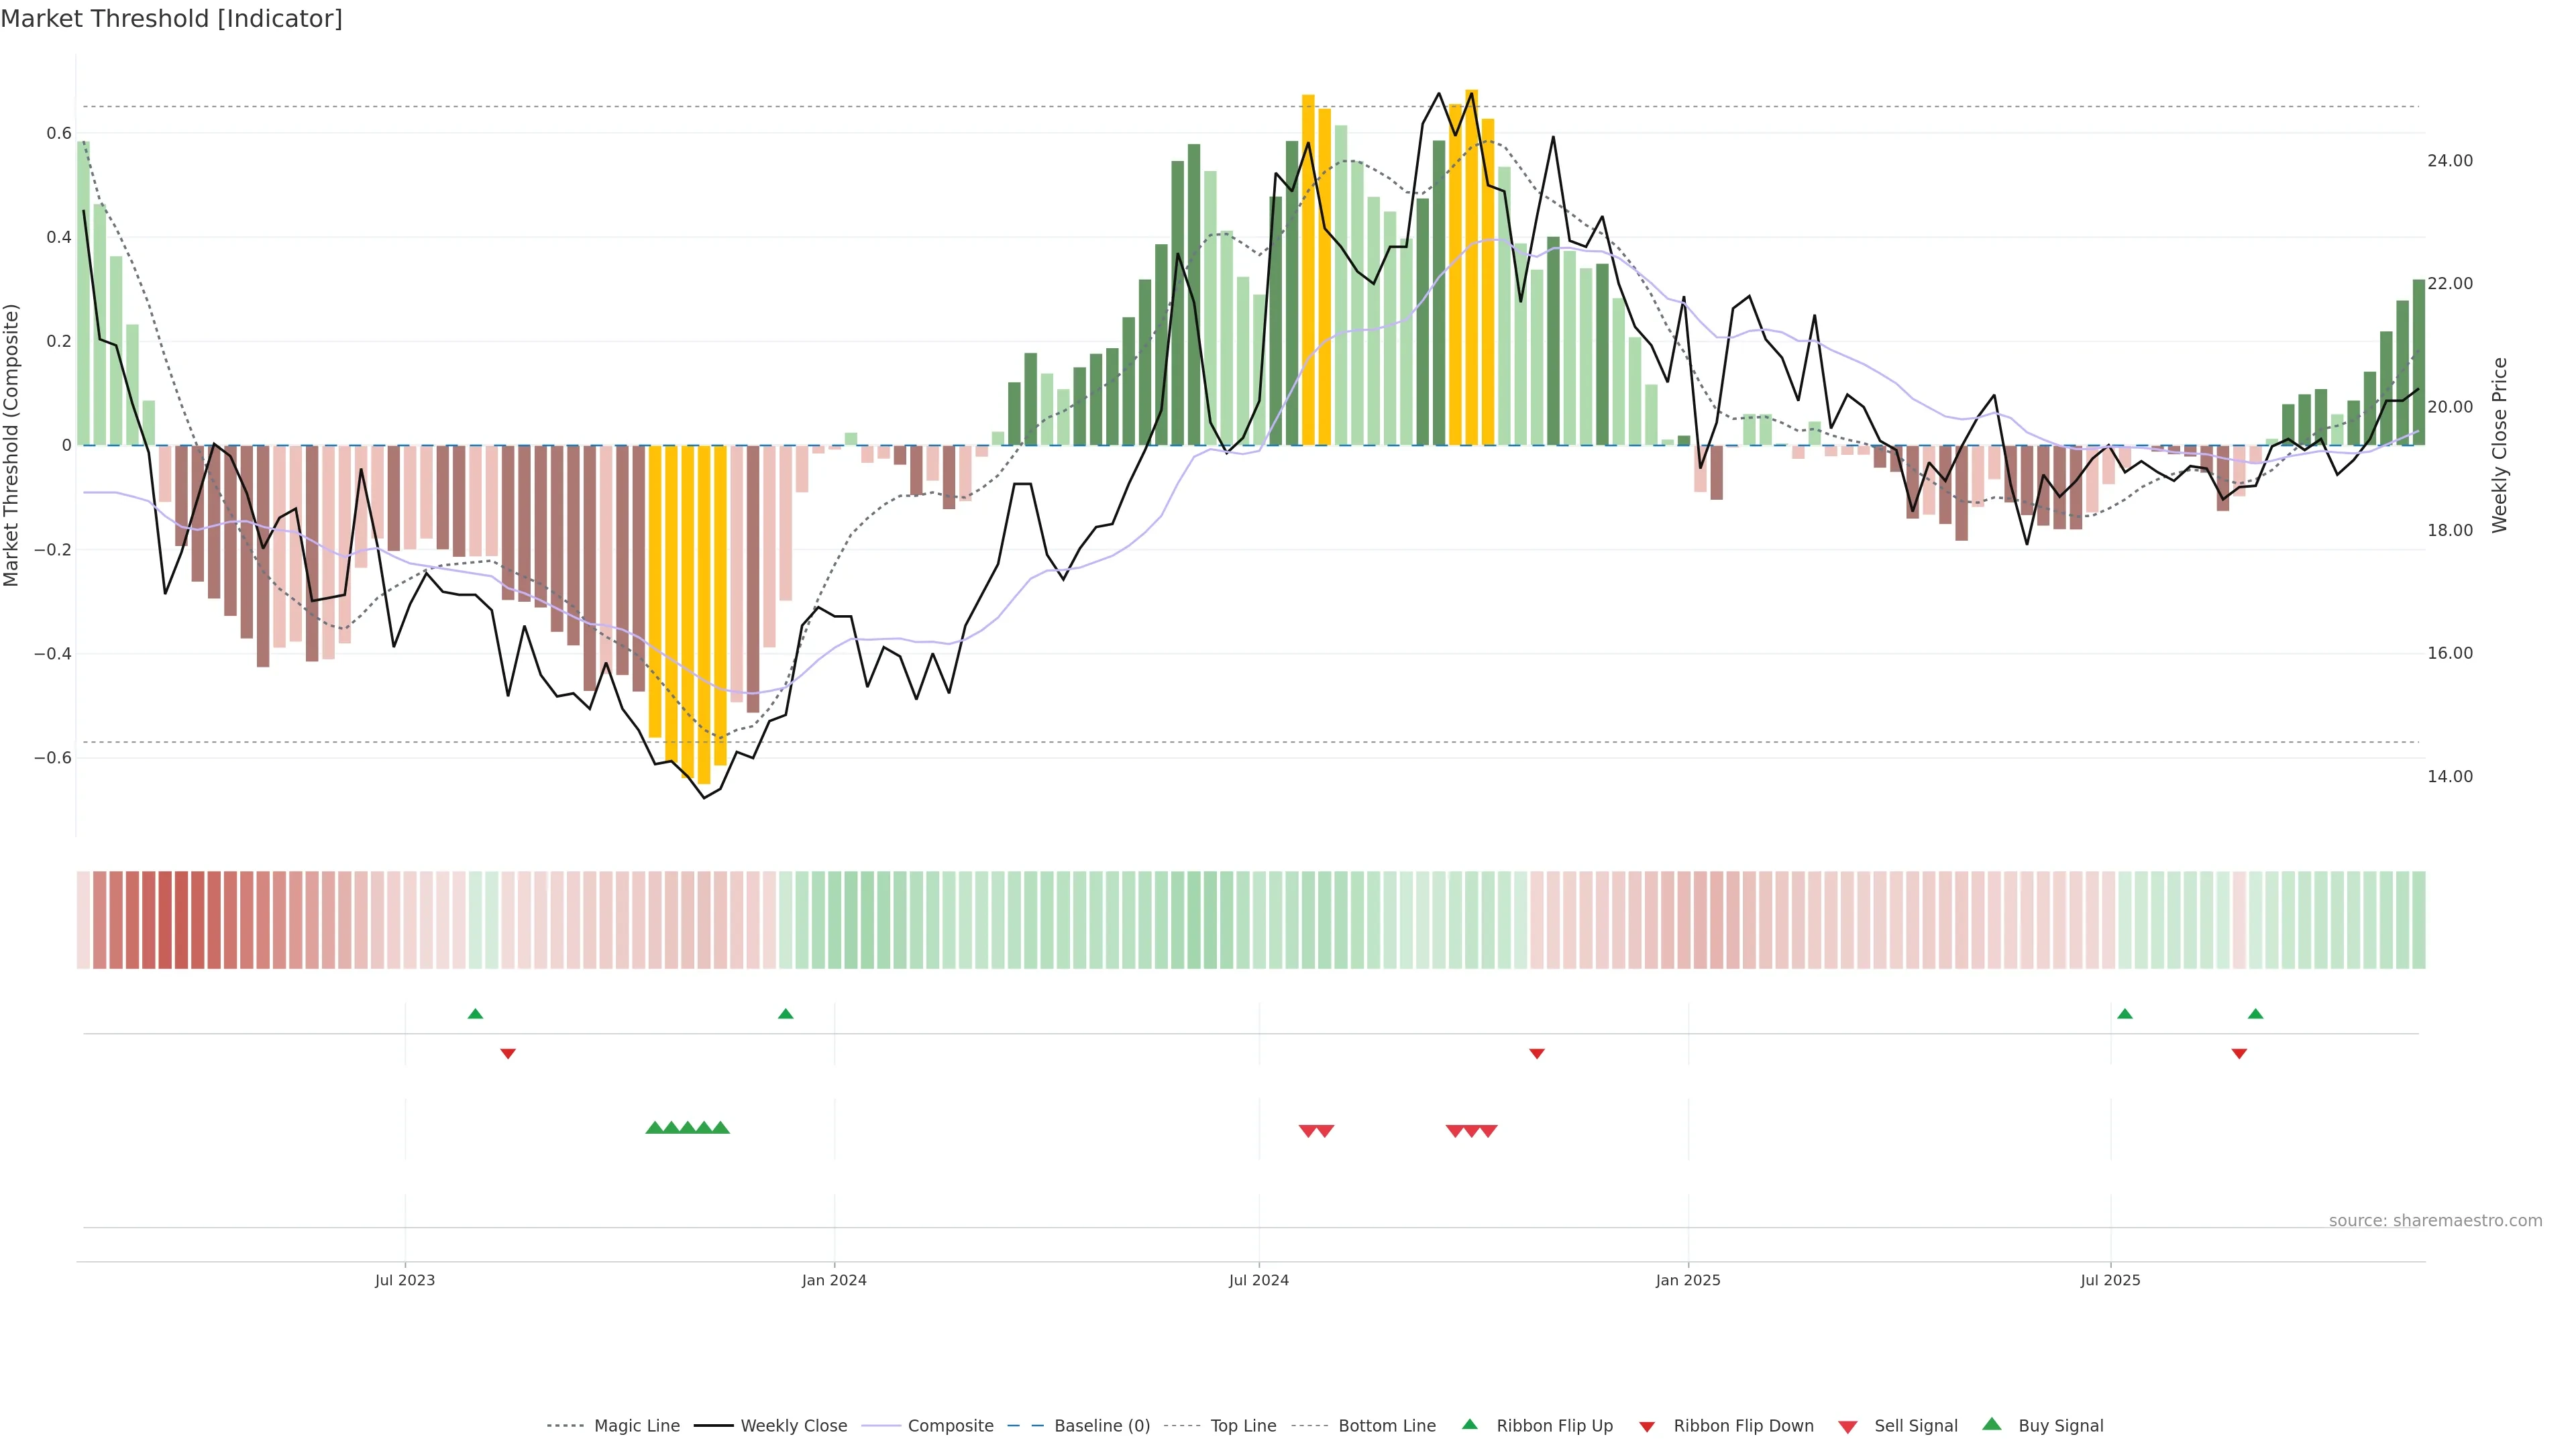The image size is (2576, 1449).
Task: Click the source: sharemaestro.com text
Action: (x=2435, y=1221)
